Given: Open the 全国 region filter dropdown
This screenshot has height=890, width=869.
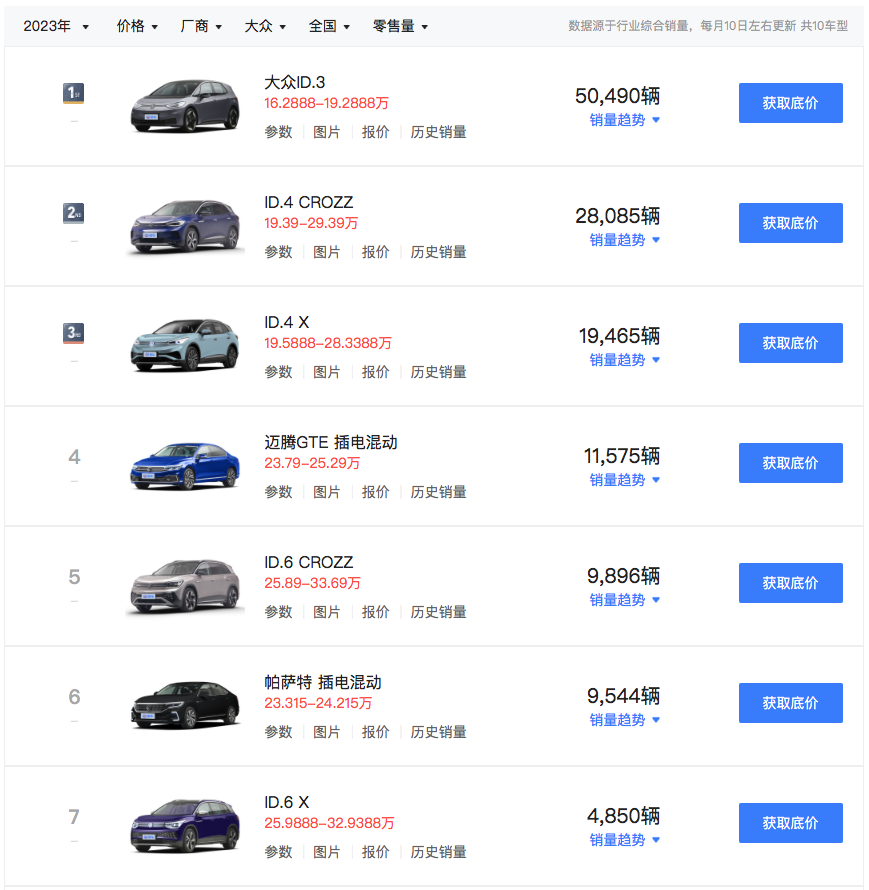Looking at the screenshot, I should 329,26.
